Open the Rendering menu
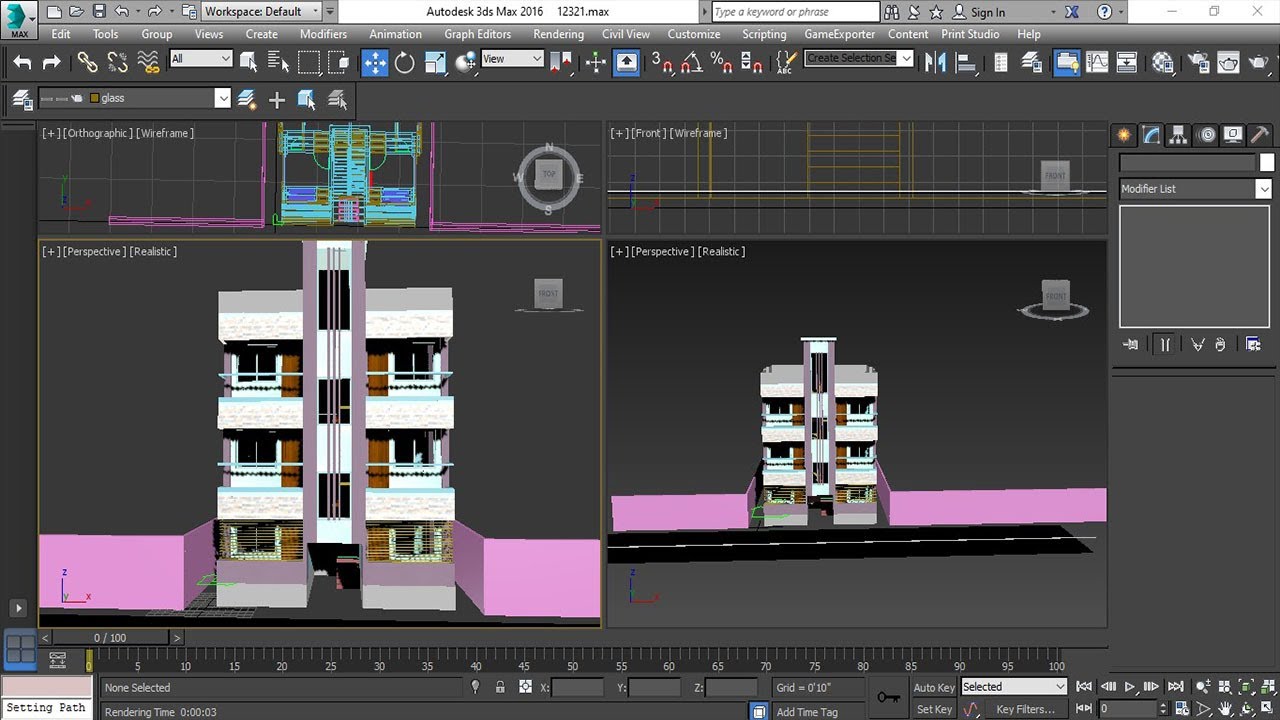 click(x=558, y=34)
